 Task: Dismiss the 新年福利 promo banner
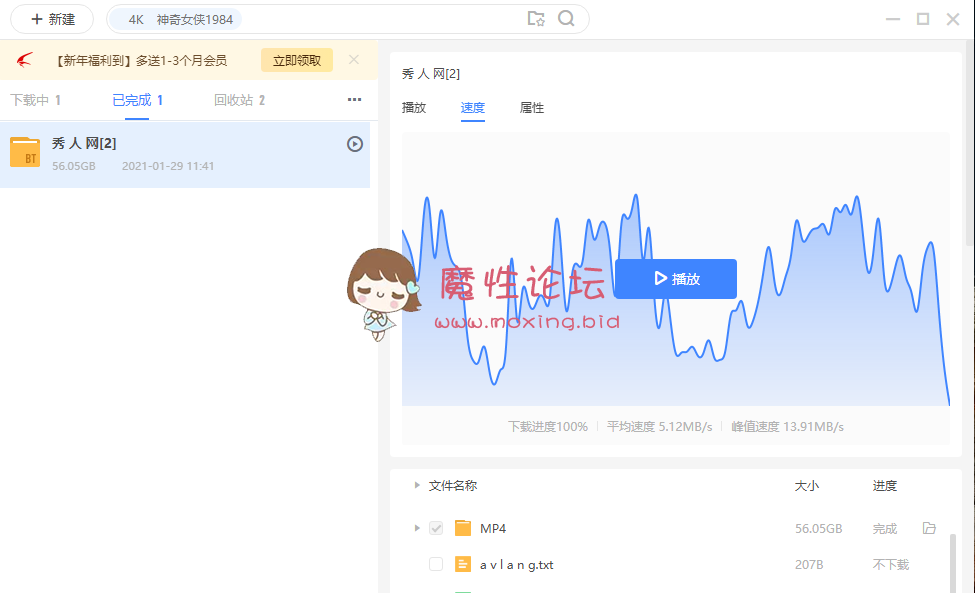[354, 60]
